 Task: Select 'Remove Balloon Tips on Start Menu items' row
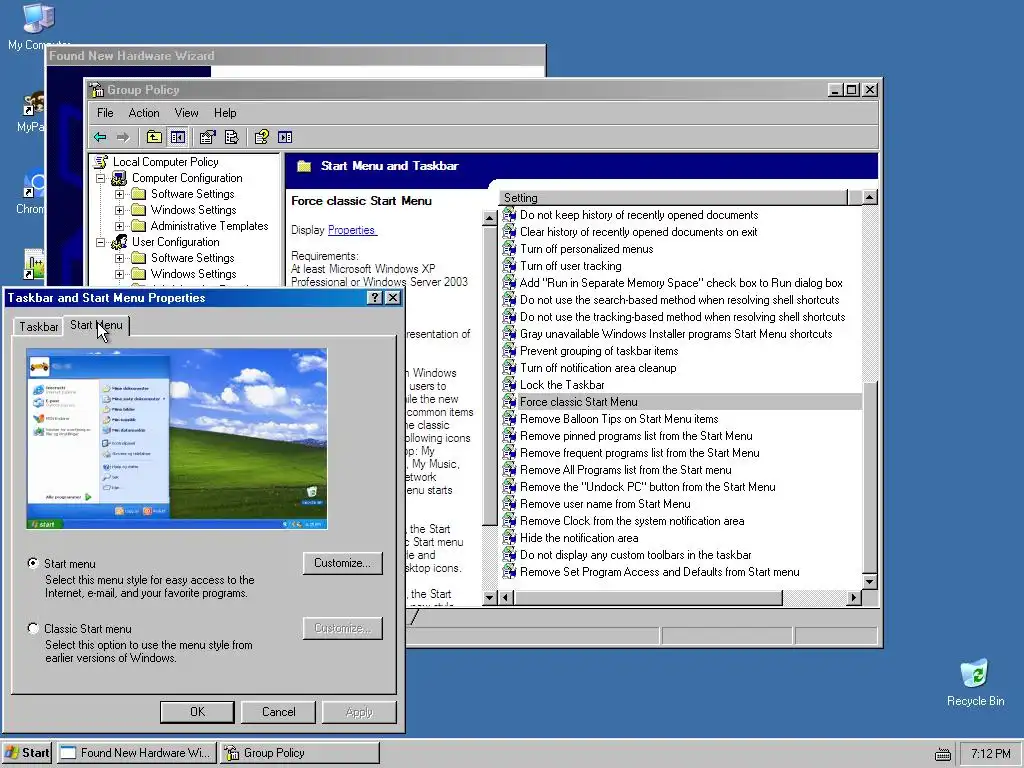tap(618, 419)
